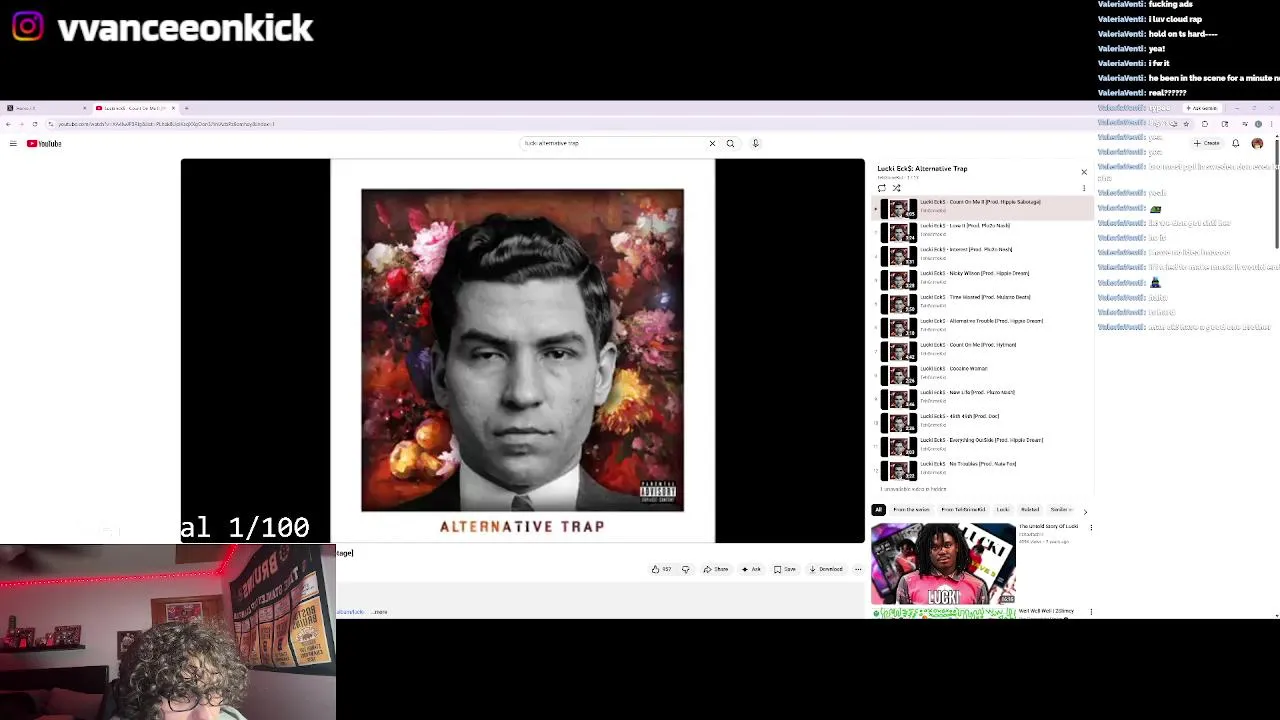Open the Create button in YouTube header
The image size is (1280, 720).
click(x=1206, y=144)
